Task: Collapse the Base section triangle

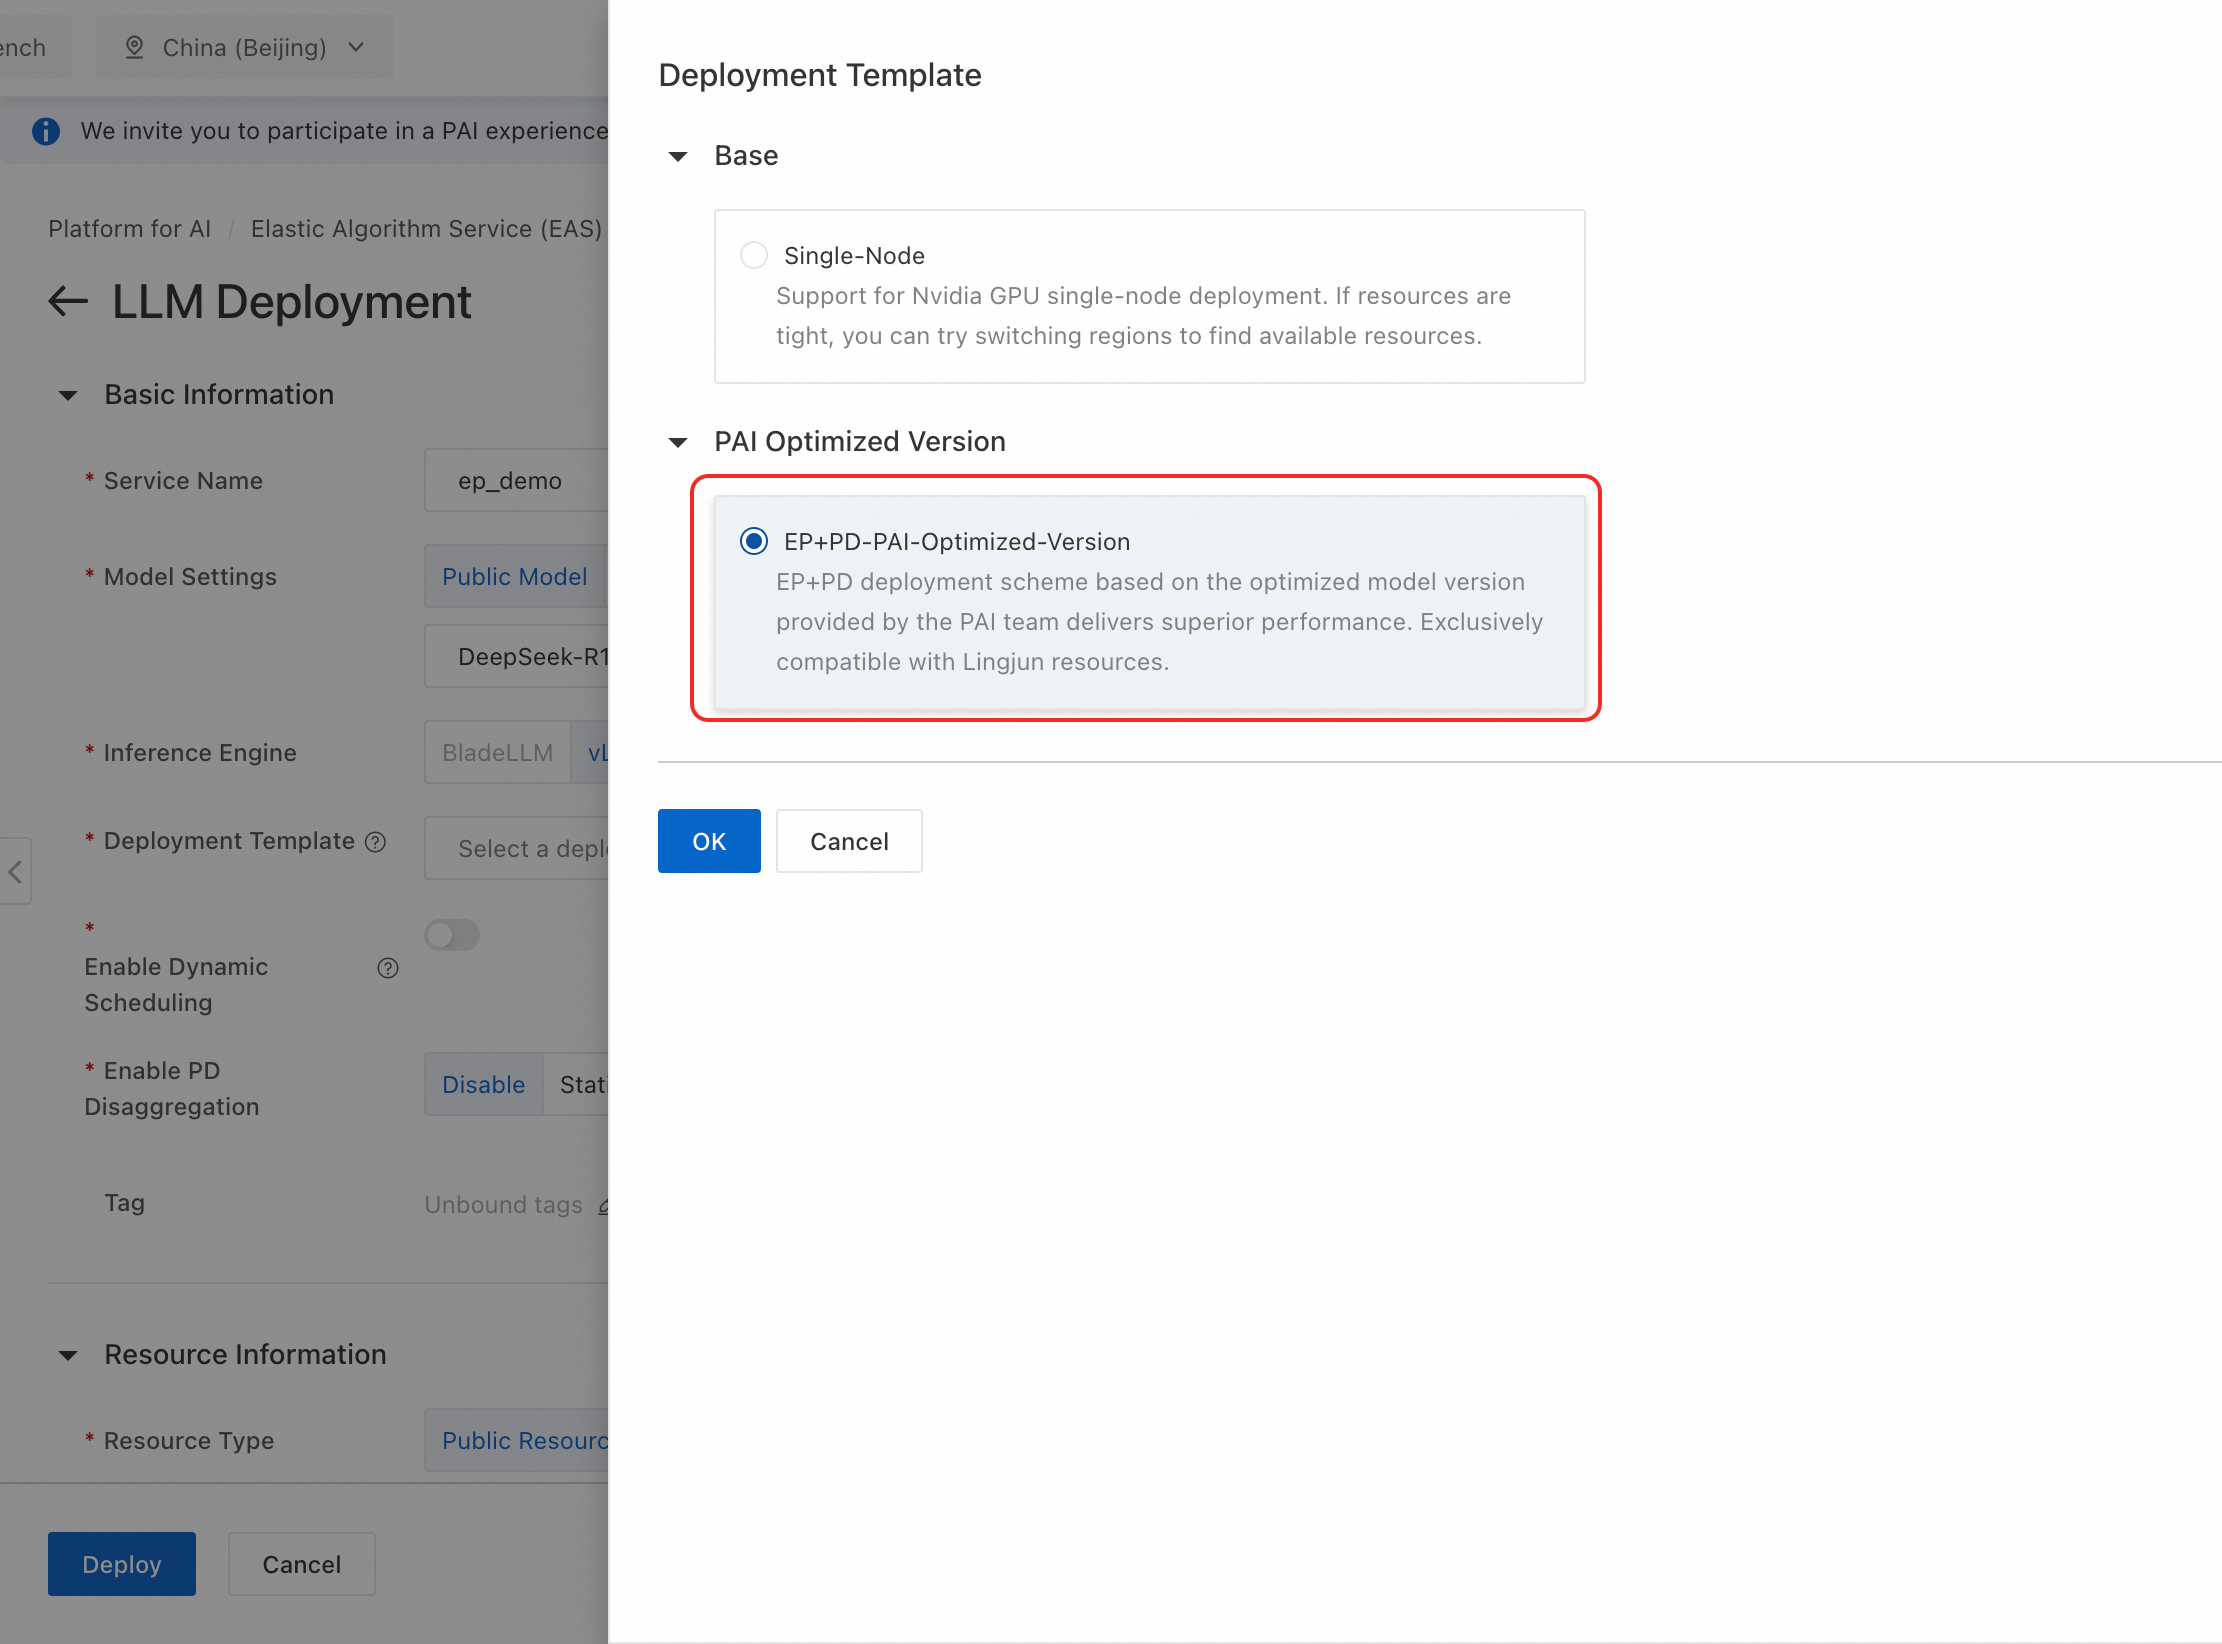Action: [x=678, y=156]
